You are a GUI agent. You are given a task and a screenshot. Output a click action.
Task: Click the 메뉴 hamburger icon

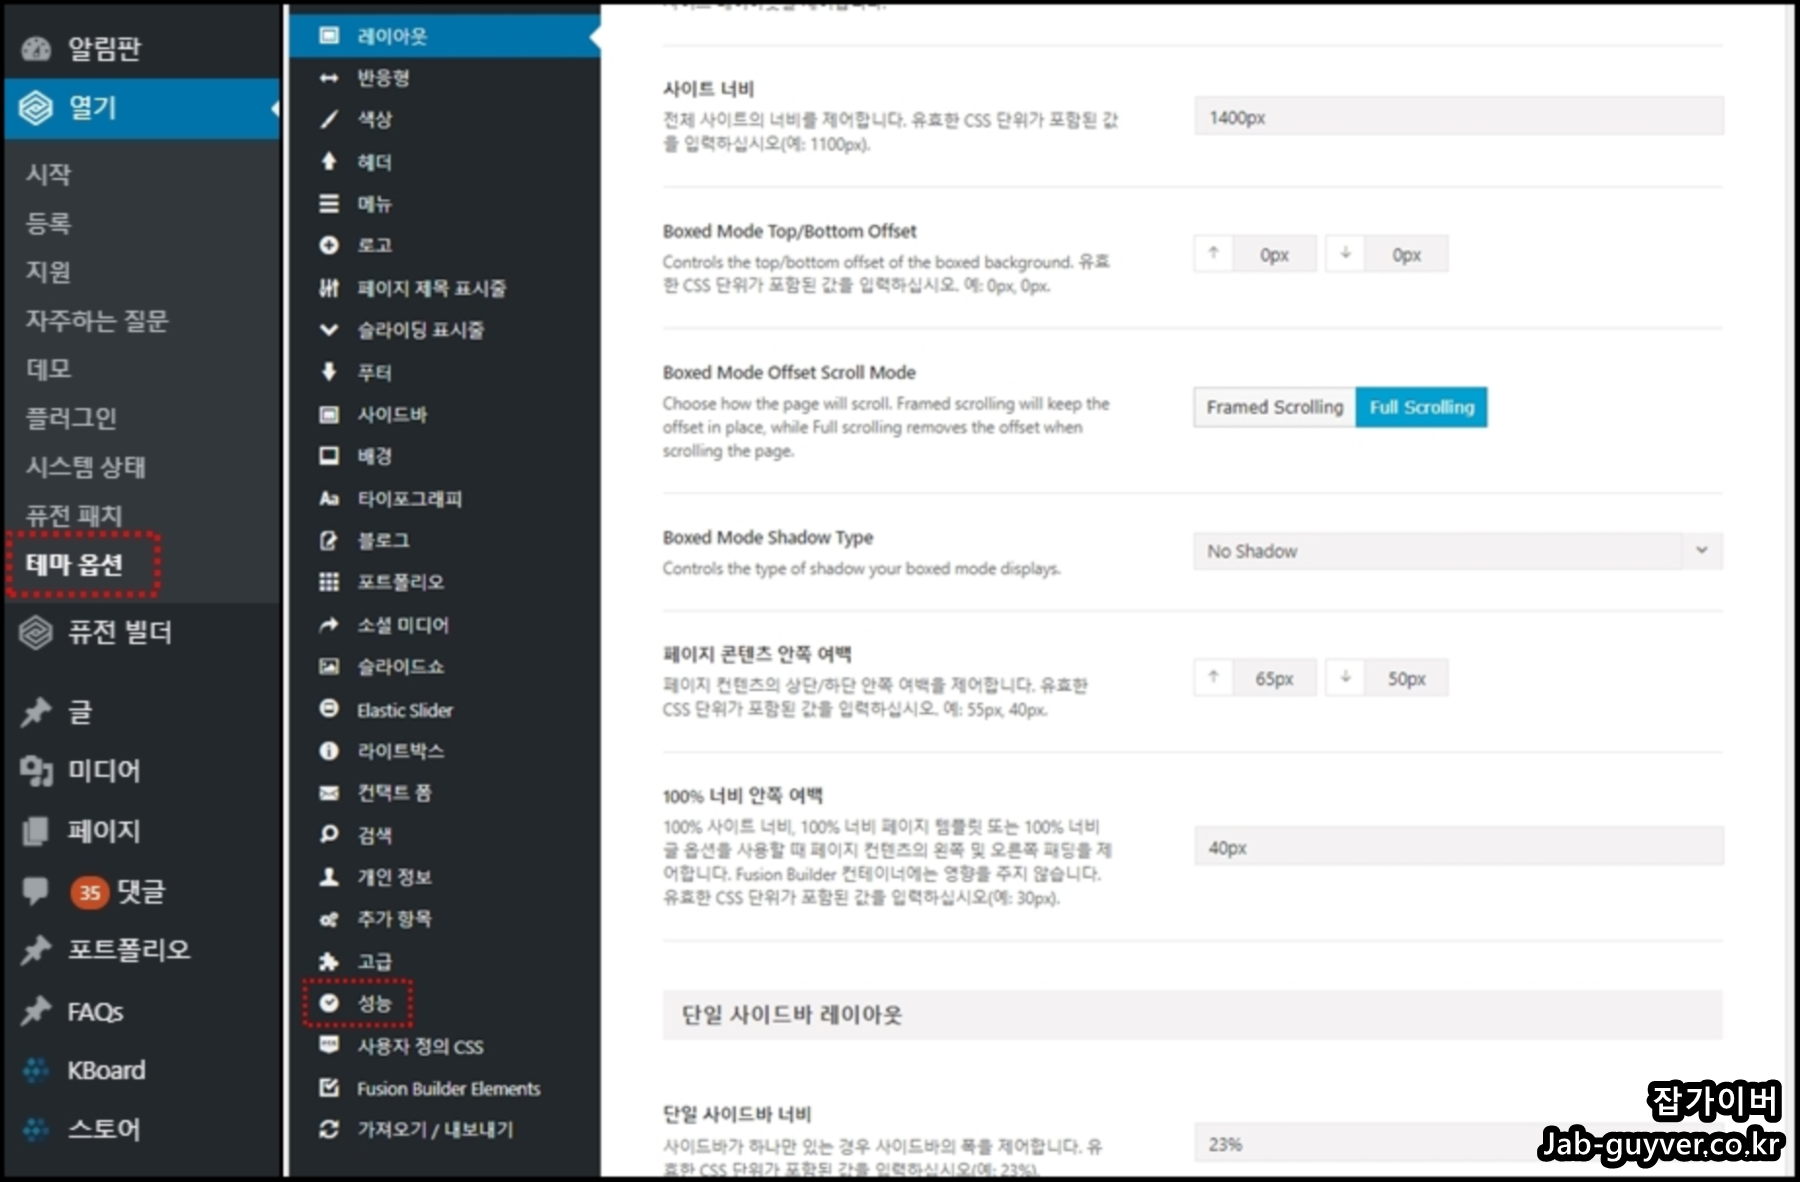click(329, 204)
